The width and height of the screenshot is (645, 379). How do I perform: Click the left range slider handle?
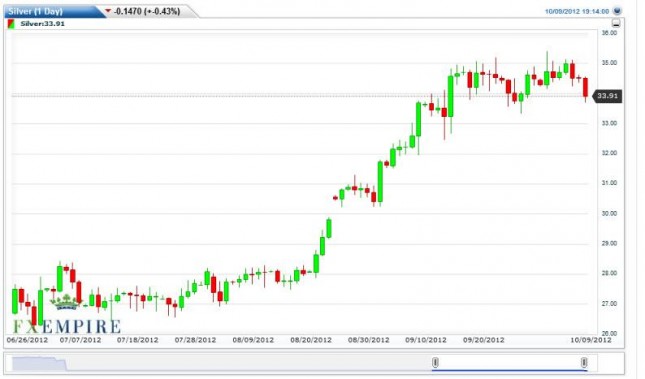coord(435,363)
